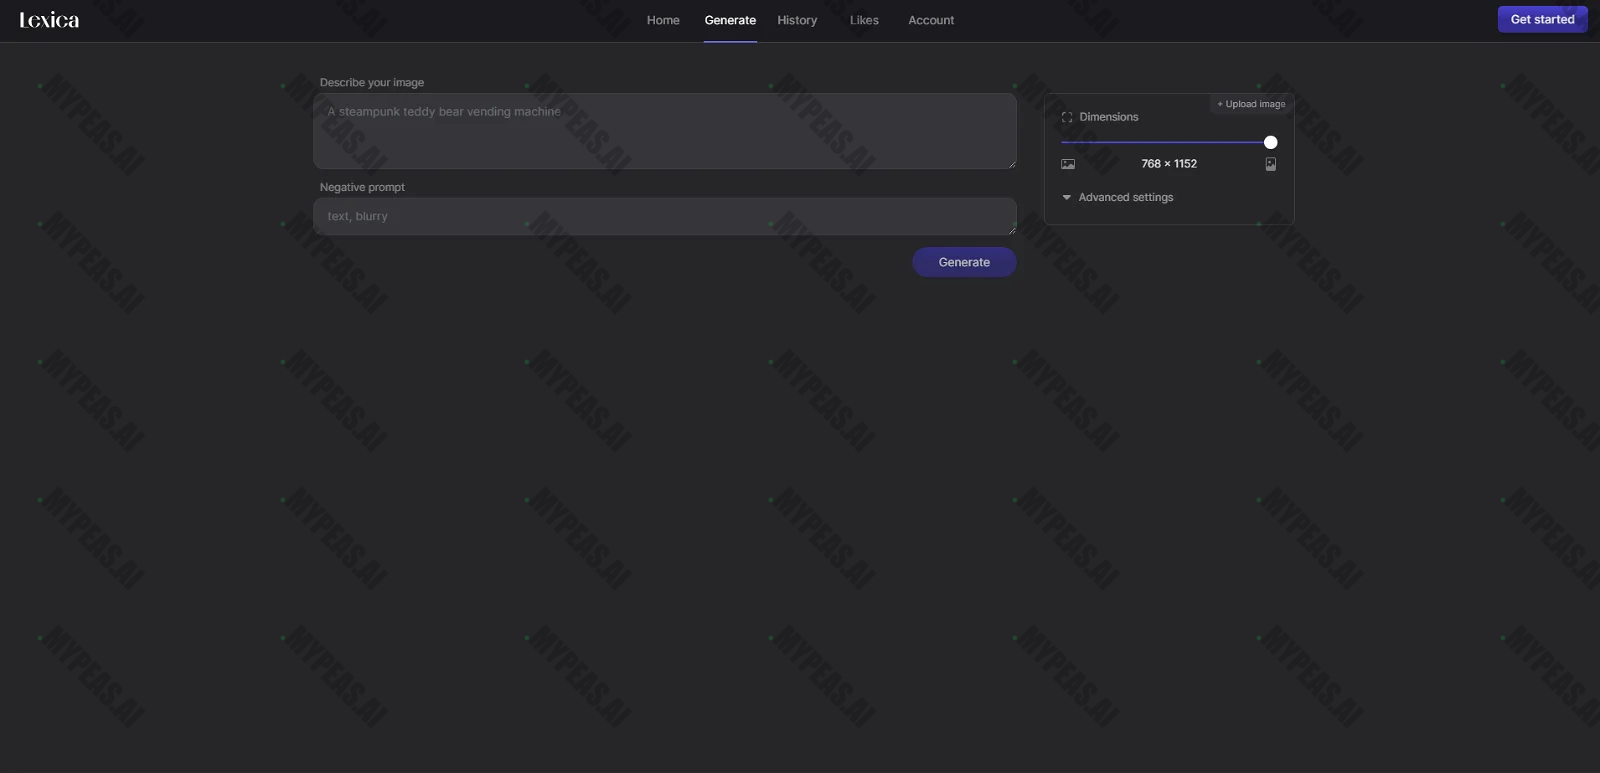The height and width of the screenshot is (773, 1600).
Task: Click the + Upload image button
Action: pyautogui.click(x=1251, y=104)
